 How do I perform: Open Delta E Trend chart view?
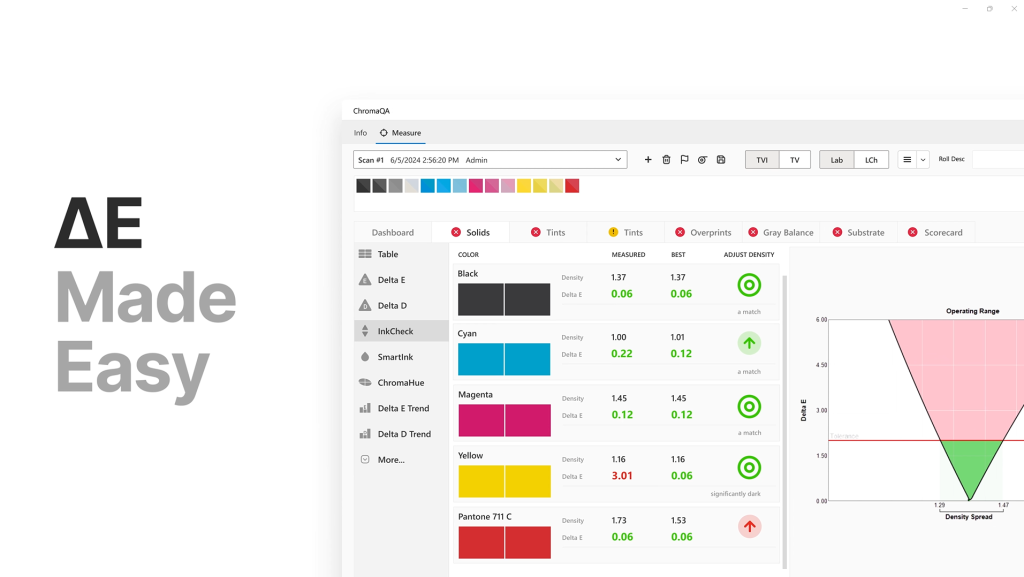tap(402, 408)
